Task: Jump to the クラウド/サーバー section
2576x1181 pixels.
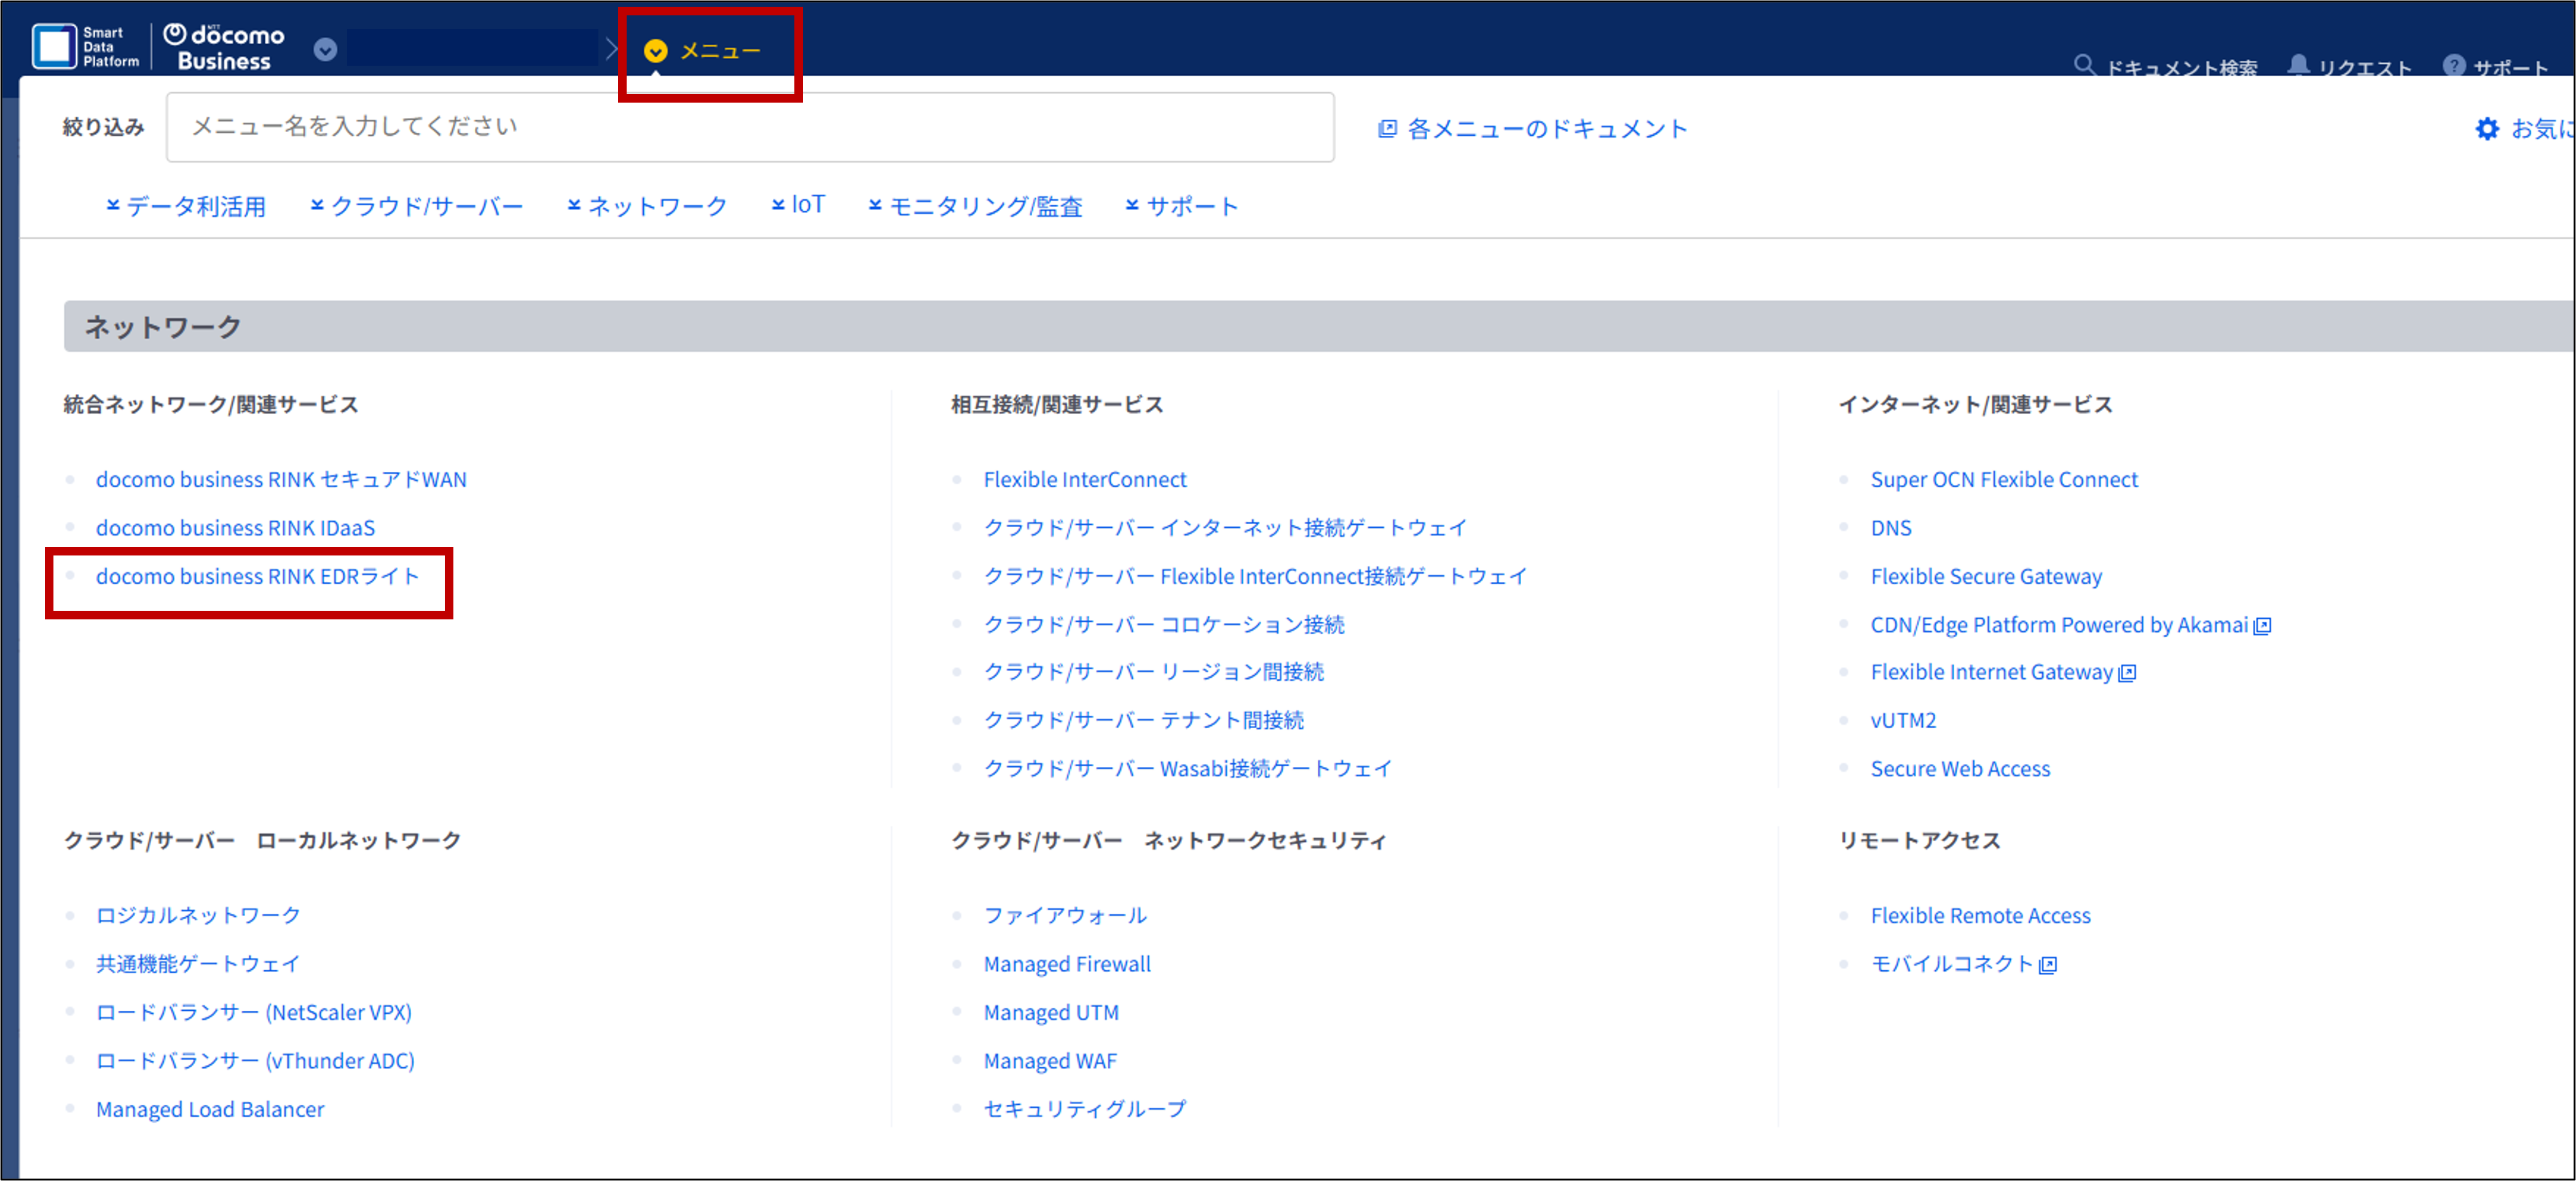Action: [x=417, y=206]
